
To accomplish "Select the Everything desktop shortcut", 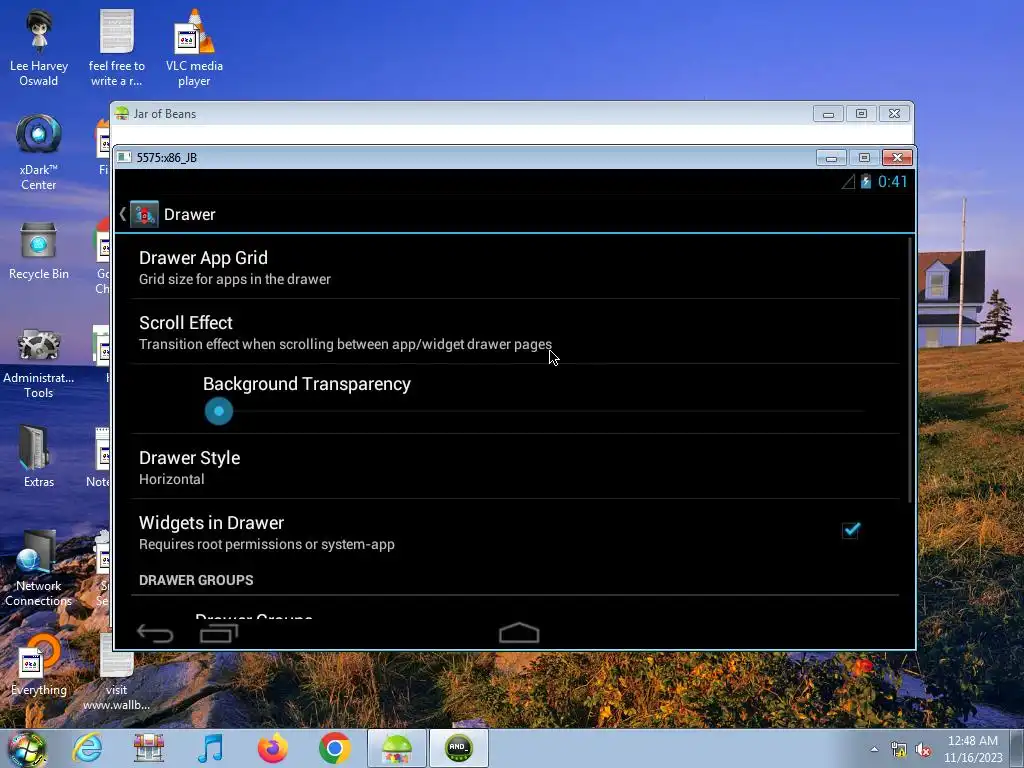I will [x=39, y=665].
